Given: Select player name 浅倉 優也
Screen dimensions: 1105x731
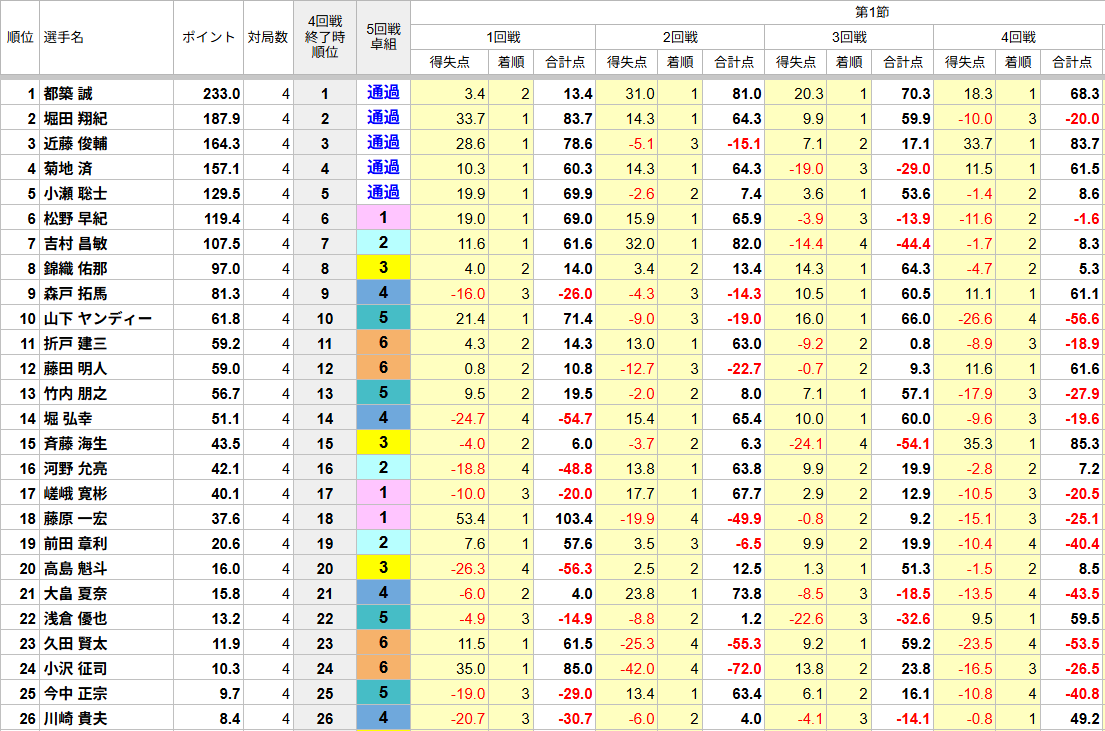Looking at the screenshot, I should 75,619.
